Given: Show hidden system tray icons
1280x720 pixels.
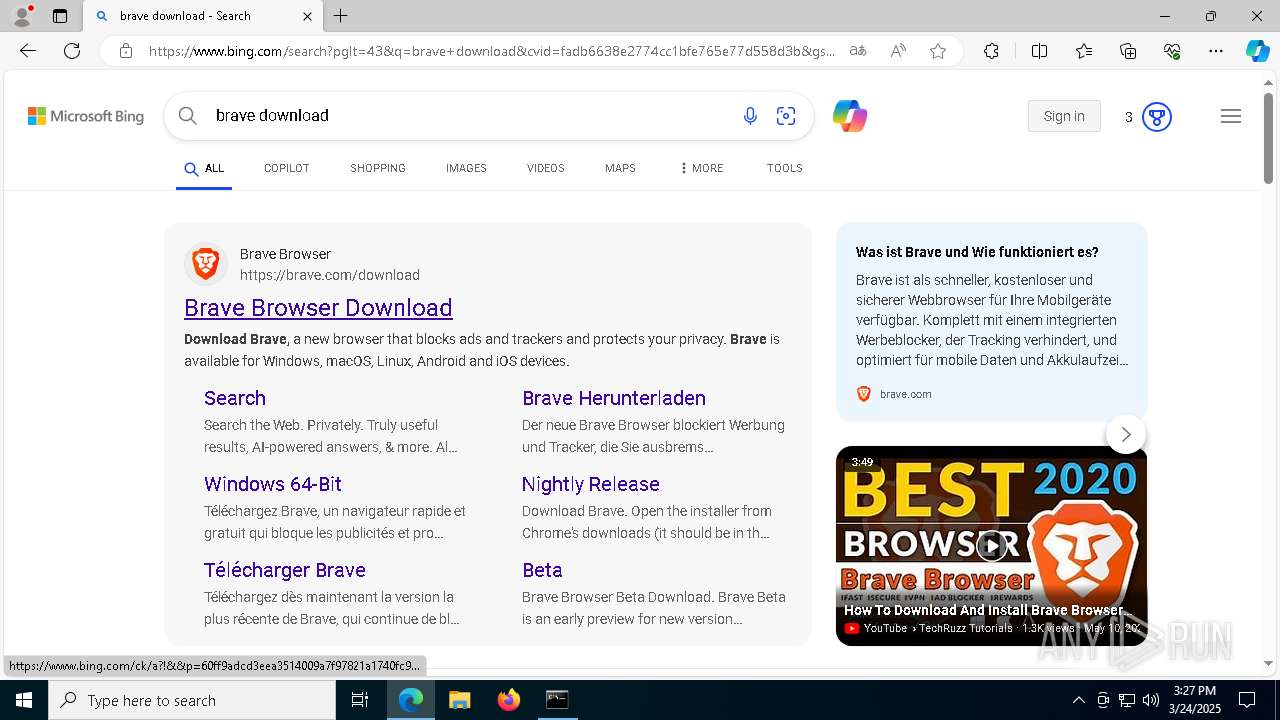Looking at the screenshot, I should 1078,700.
